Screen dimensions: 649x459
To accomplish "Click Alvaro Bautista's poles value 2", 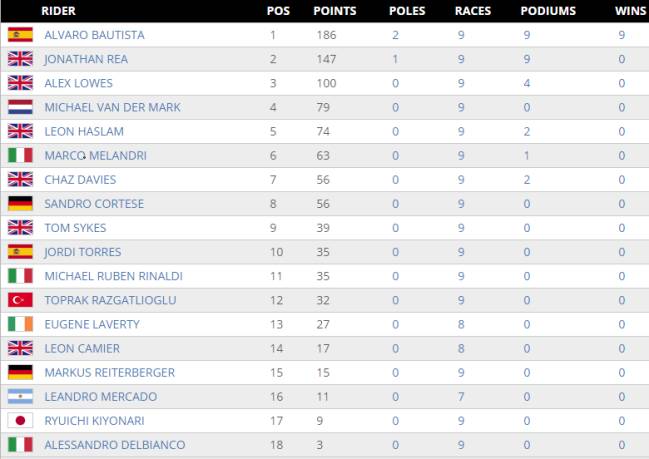I will [395, 35].
